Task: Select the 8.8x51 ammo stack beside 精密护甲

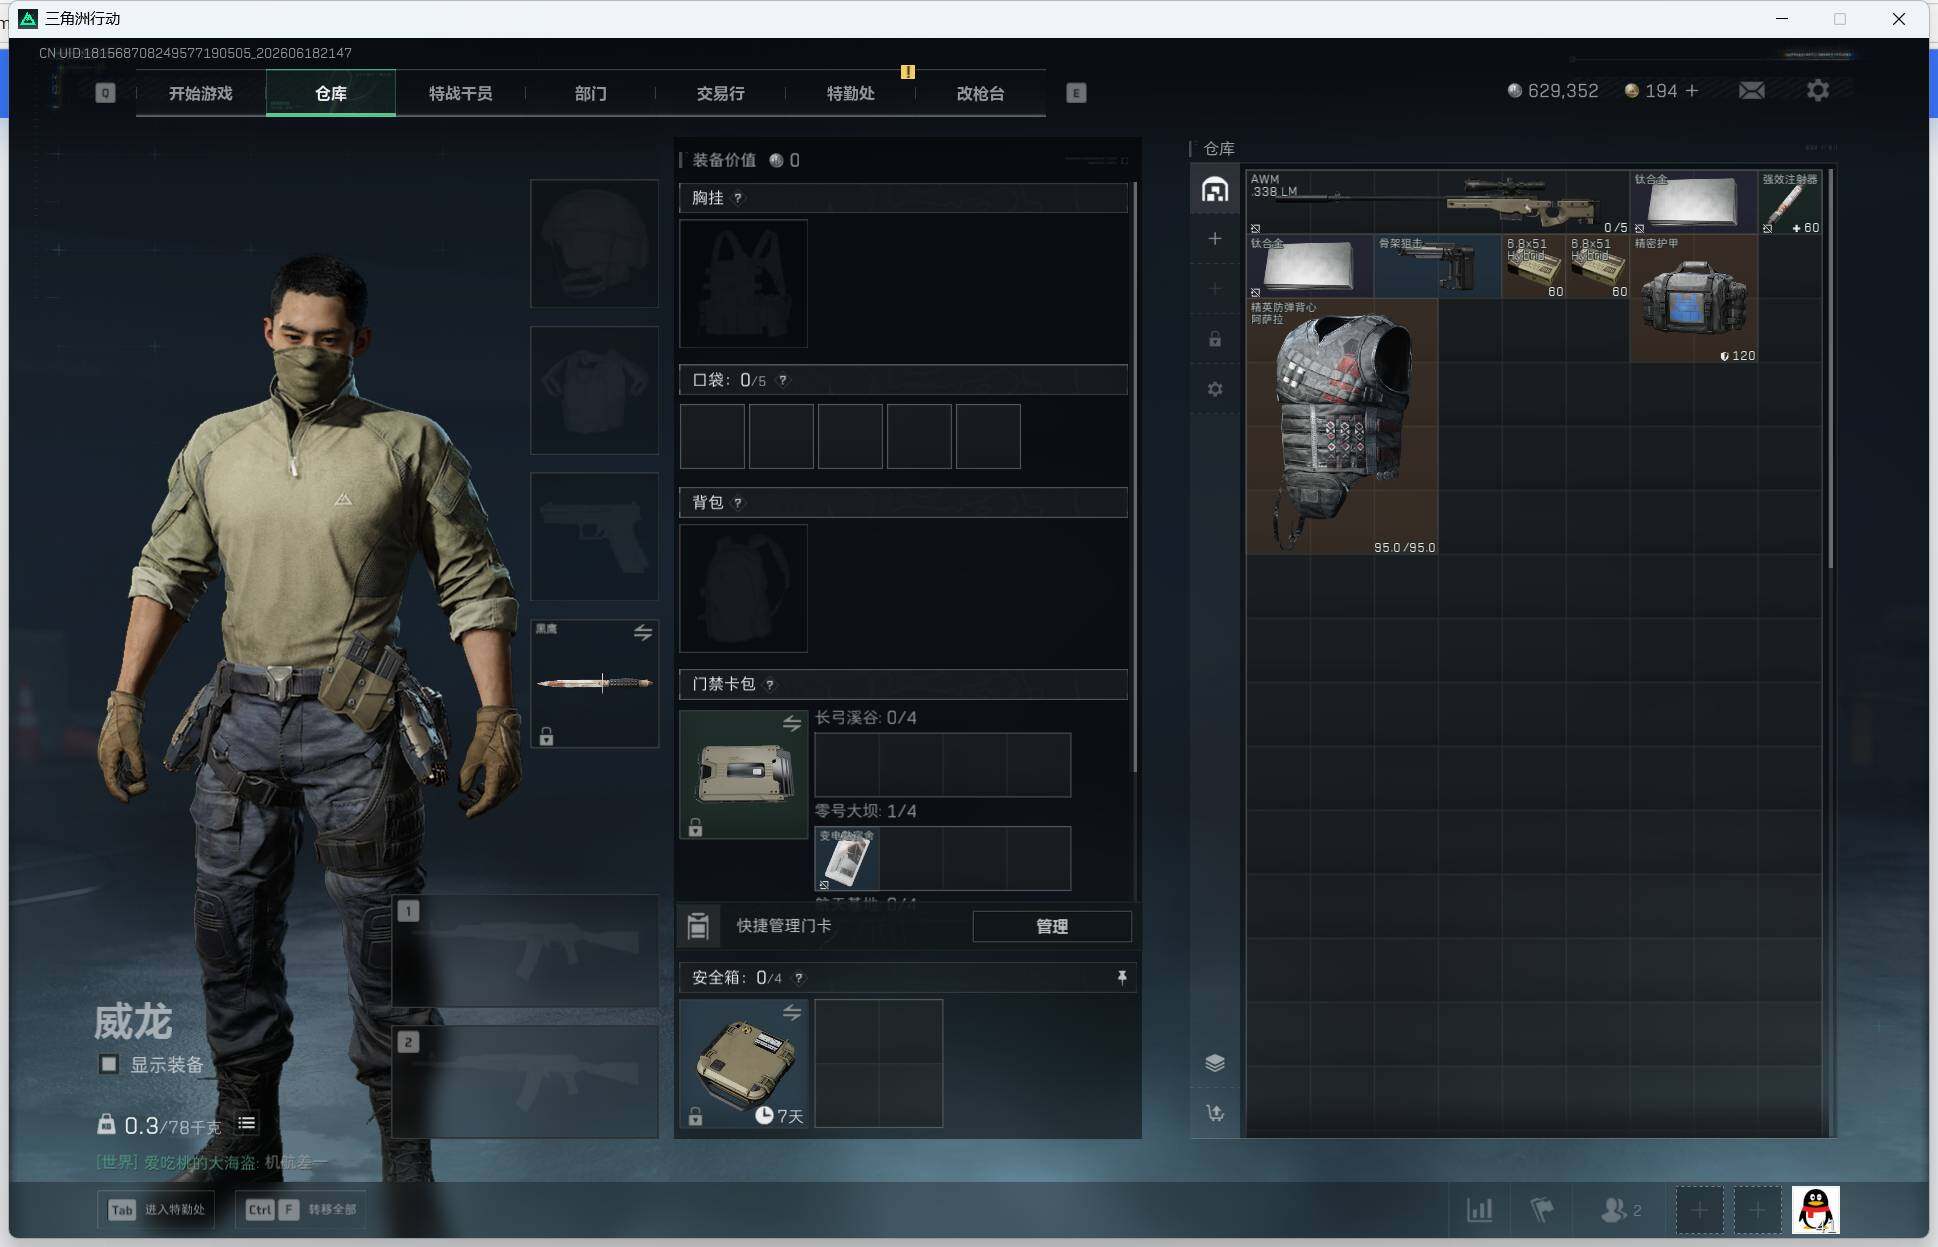Action: [1598, 266]
